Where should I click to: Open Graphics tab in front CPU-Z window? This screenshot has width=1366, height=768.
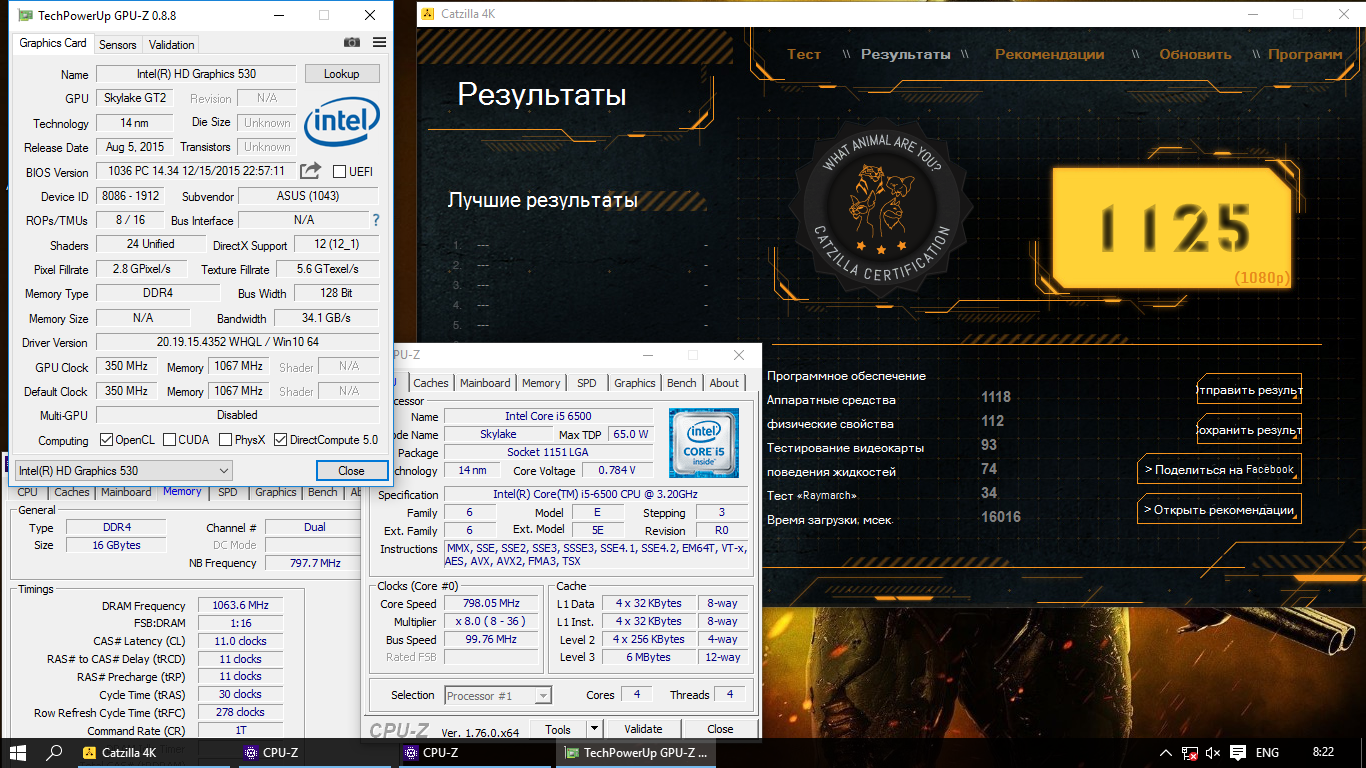635,383
